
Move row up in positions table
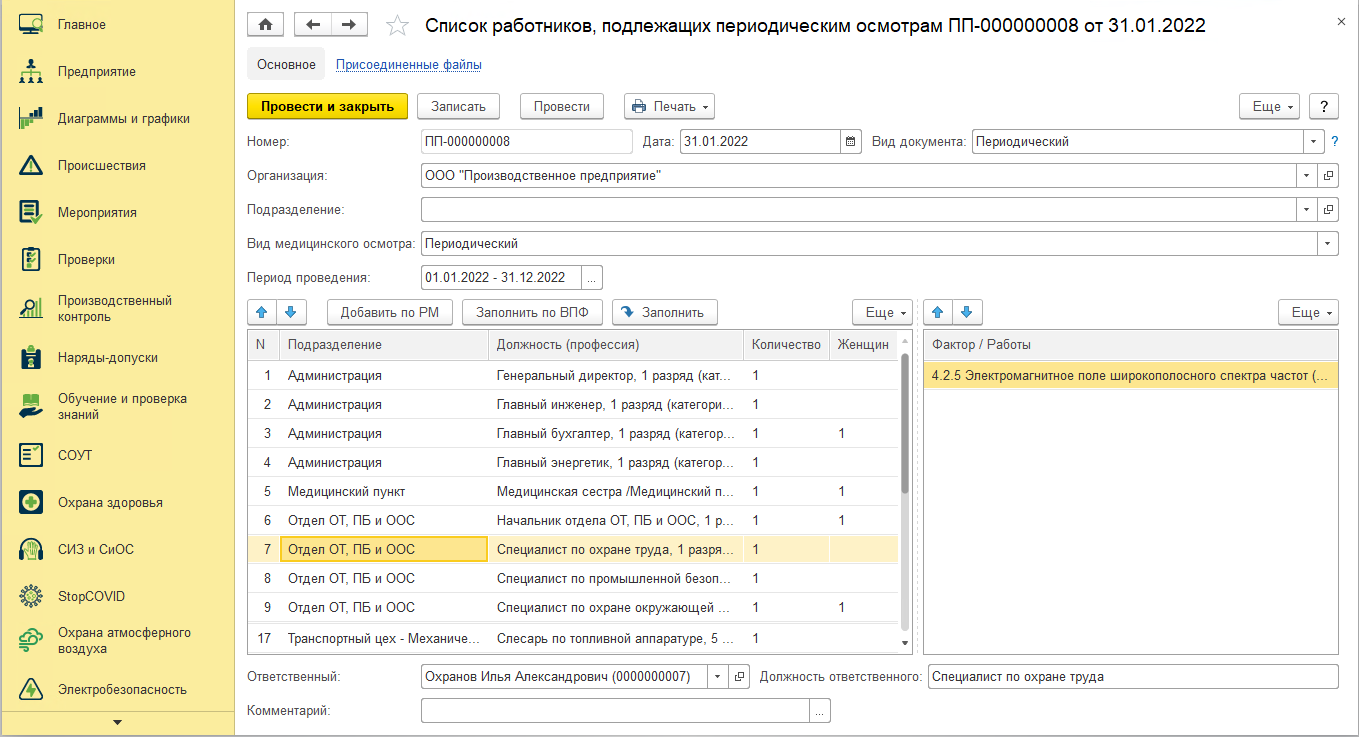pos(262,312)
